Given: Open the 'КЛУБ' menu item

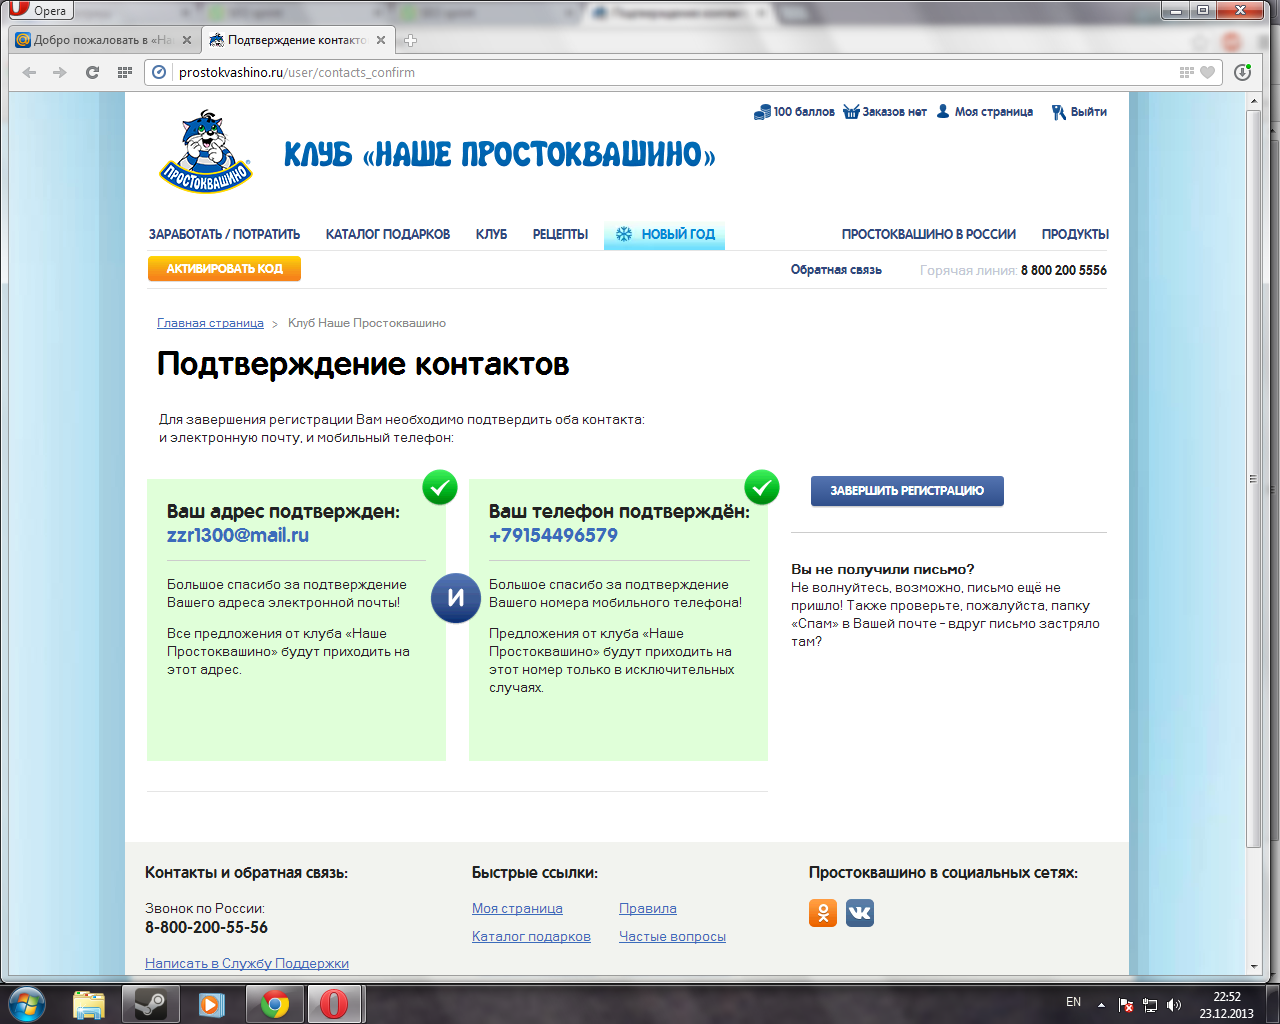Looking at the screenshot, I should coord(491,234).
